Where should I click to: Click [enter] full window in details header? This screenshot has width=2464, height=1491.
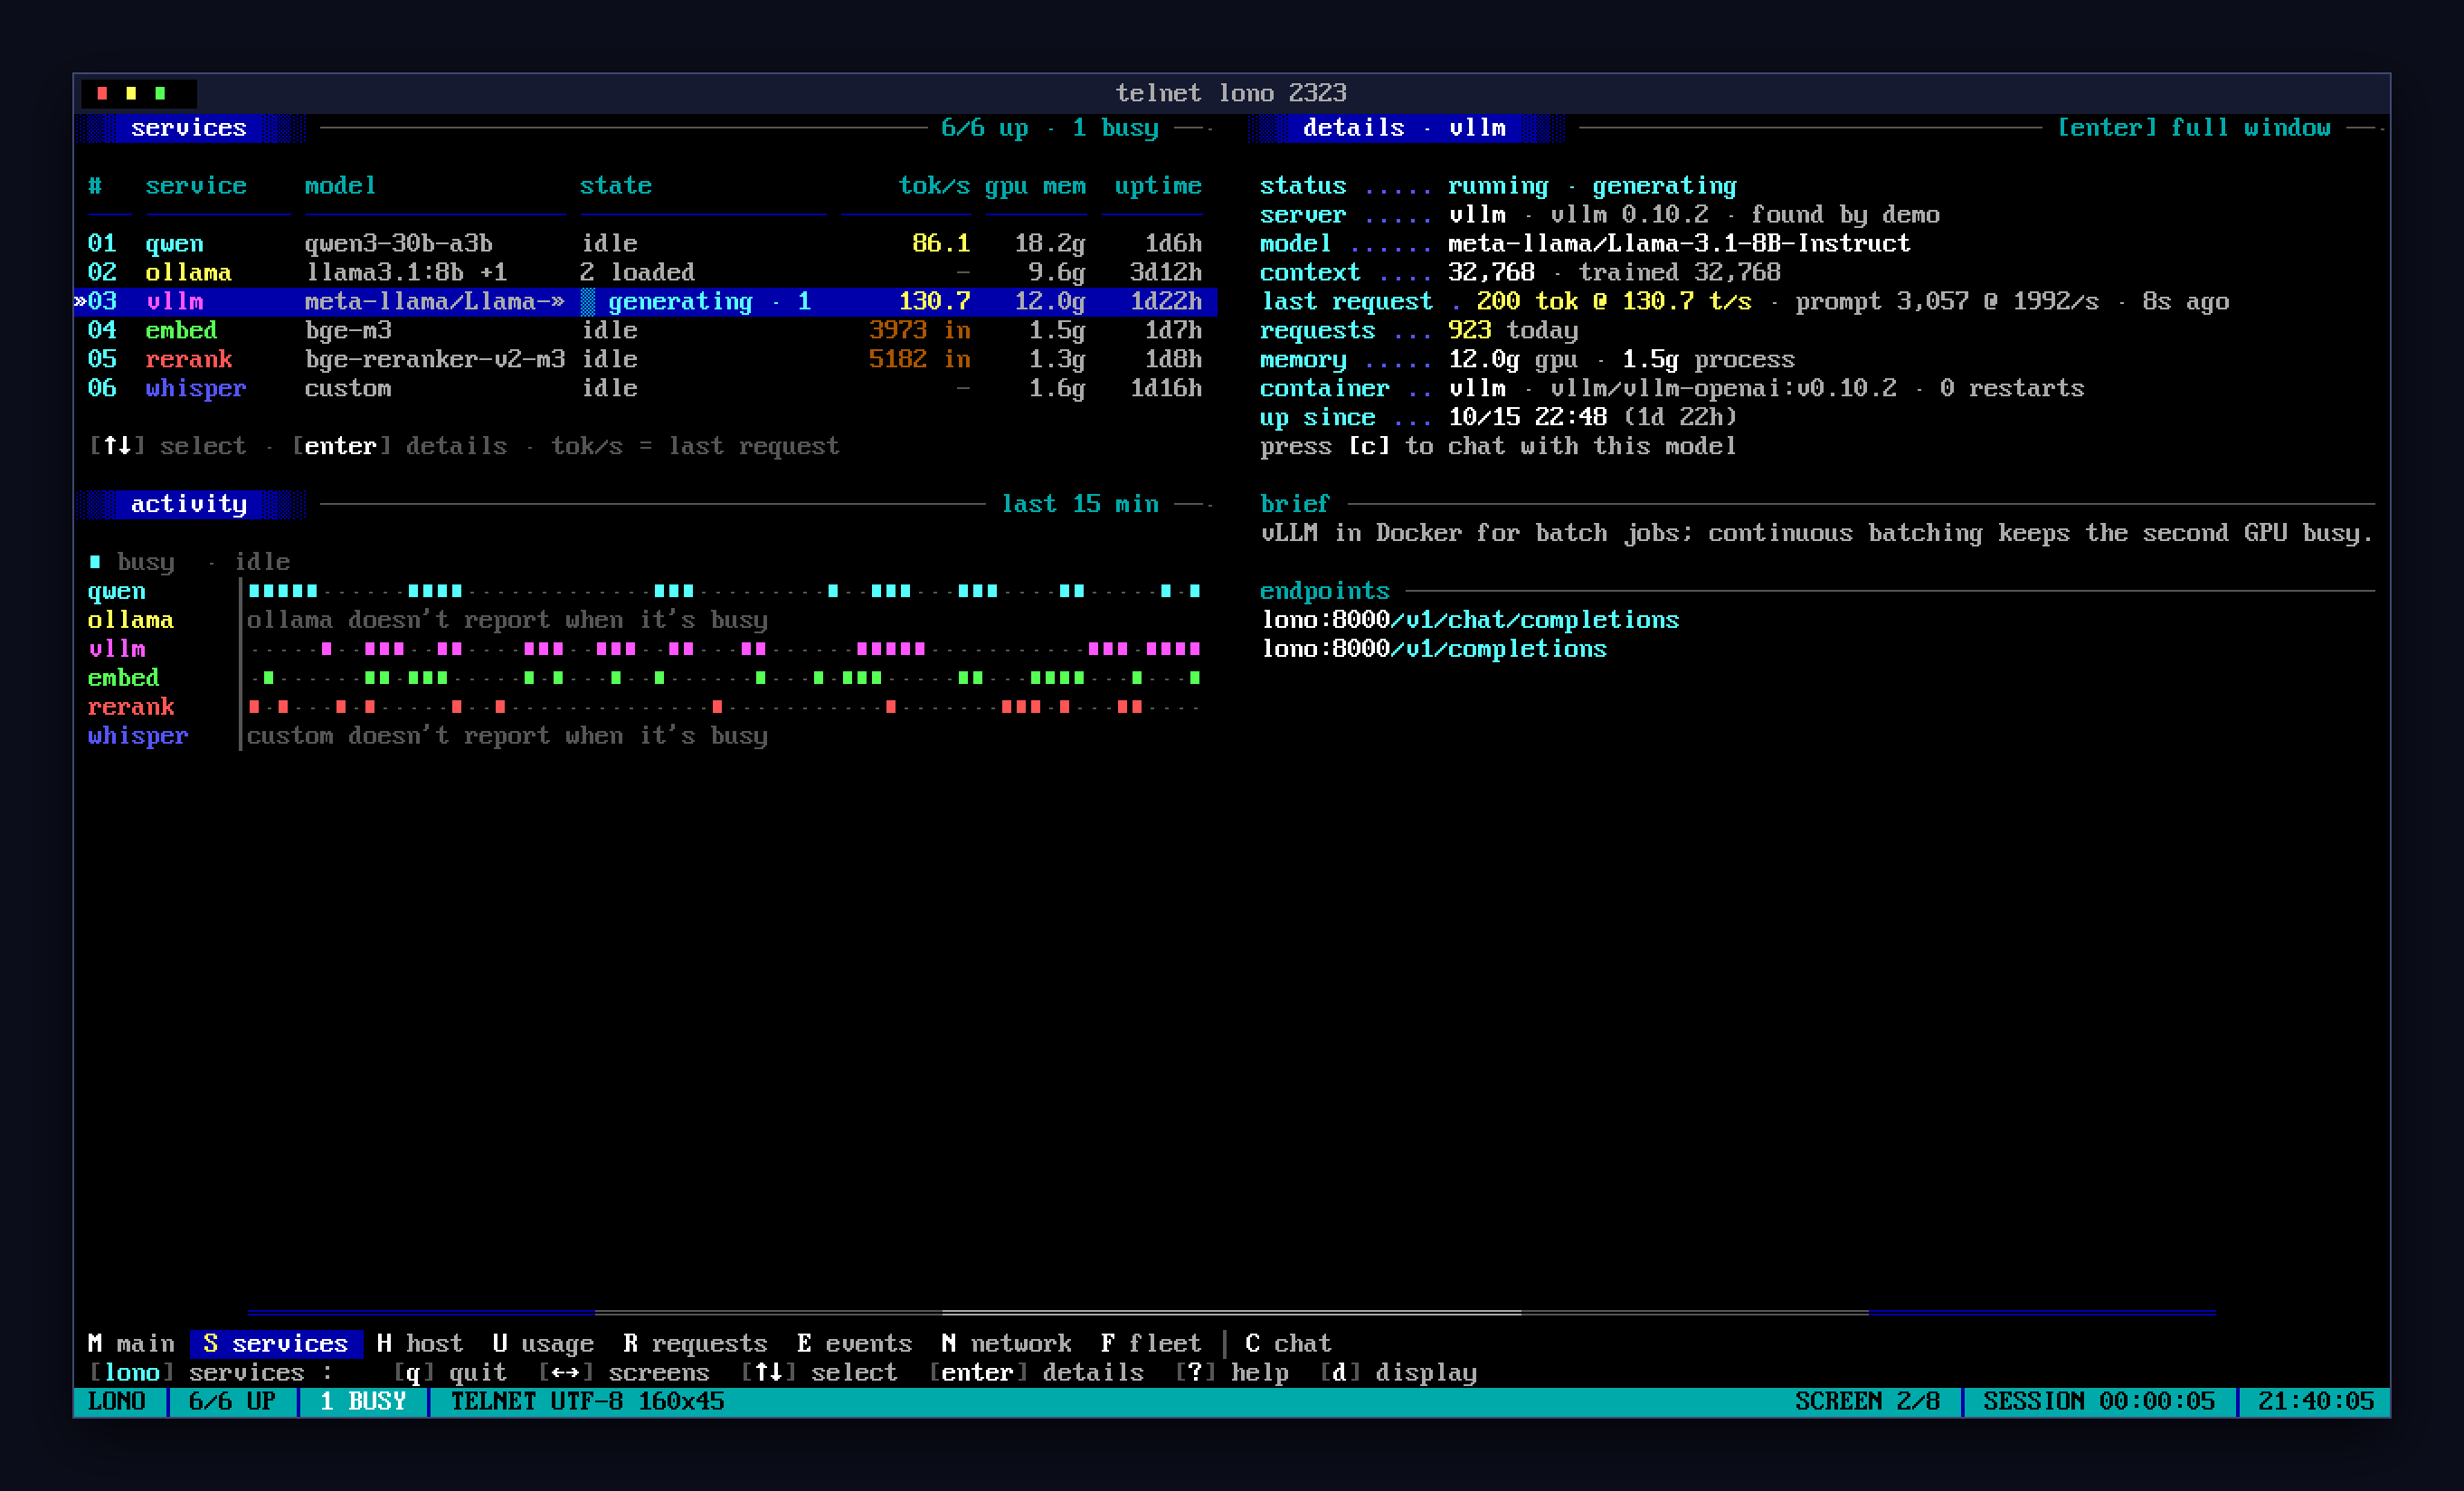pyautogui.click(x=2194, y=128)
